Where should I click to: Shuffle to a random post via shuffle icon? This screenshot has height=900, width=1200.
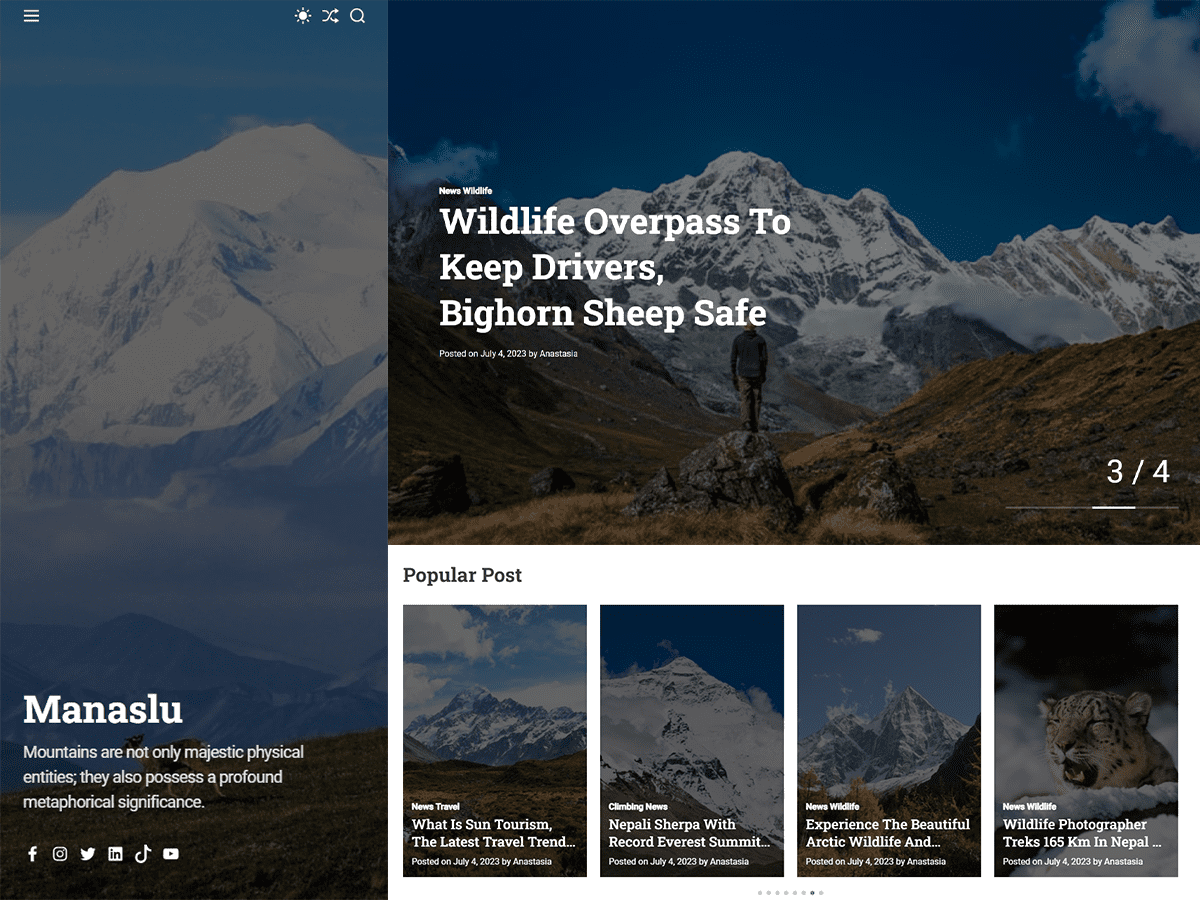[330, 16]
